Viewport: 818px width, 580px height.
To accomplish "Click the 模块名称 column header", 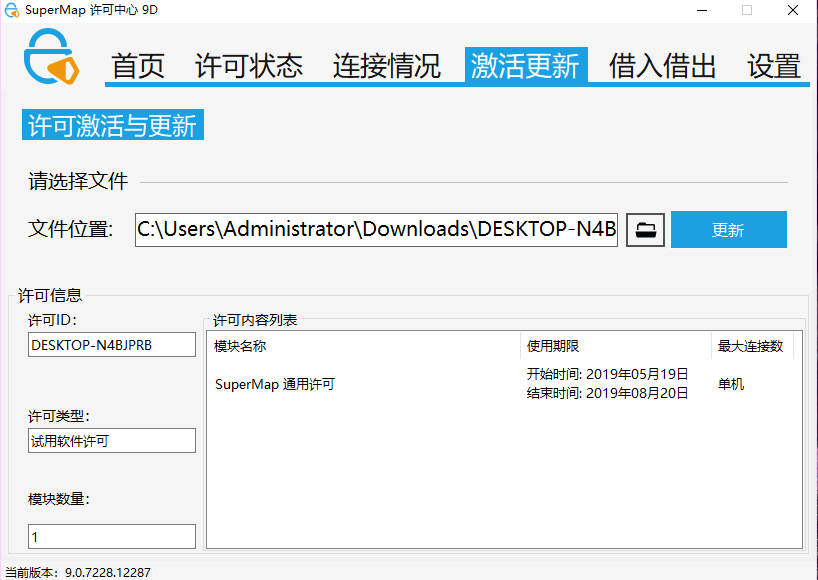I will (x=364, y=346).
